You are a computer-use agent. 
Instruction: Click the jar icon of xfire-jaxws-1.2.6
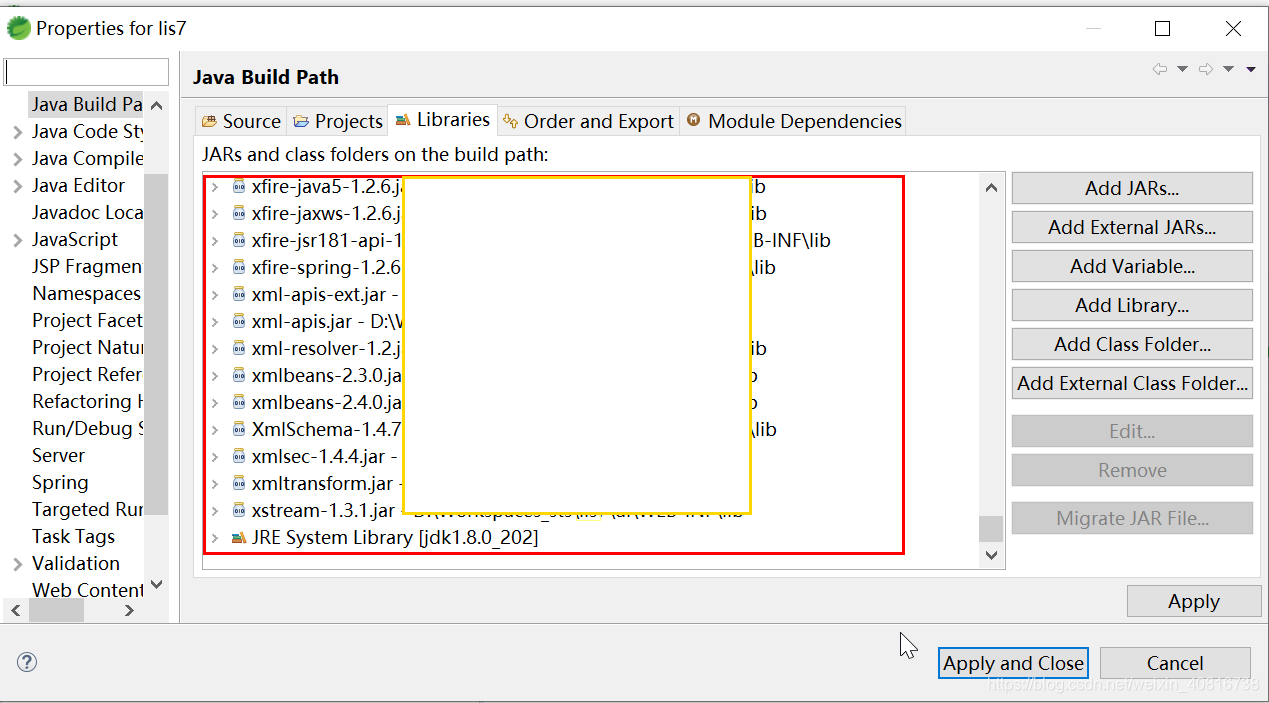239,213
